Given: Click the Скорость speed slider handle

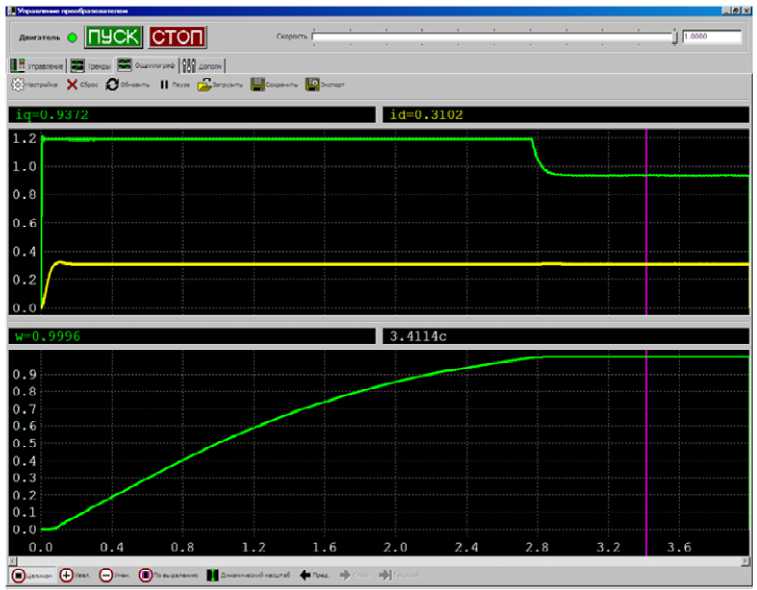Looking at the screenshot, I should tap(677, 37).
